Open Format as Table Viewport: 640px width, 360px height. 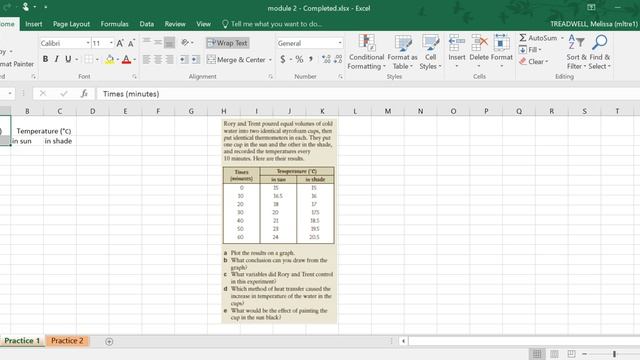402,52
